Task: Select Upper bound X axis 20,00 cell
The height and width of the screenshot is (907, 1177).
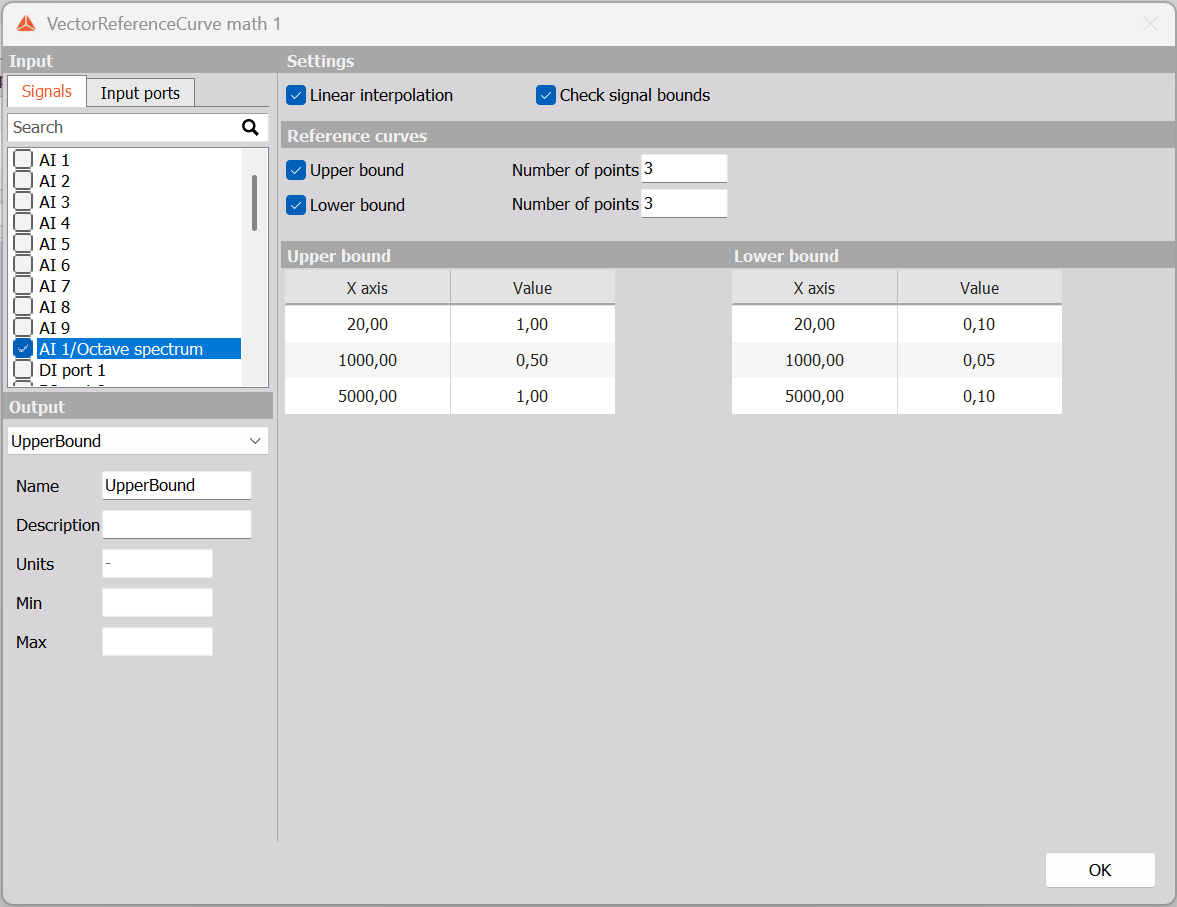Action: [x=367, y=324]
